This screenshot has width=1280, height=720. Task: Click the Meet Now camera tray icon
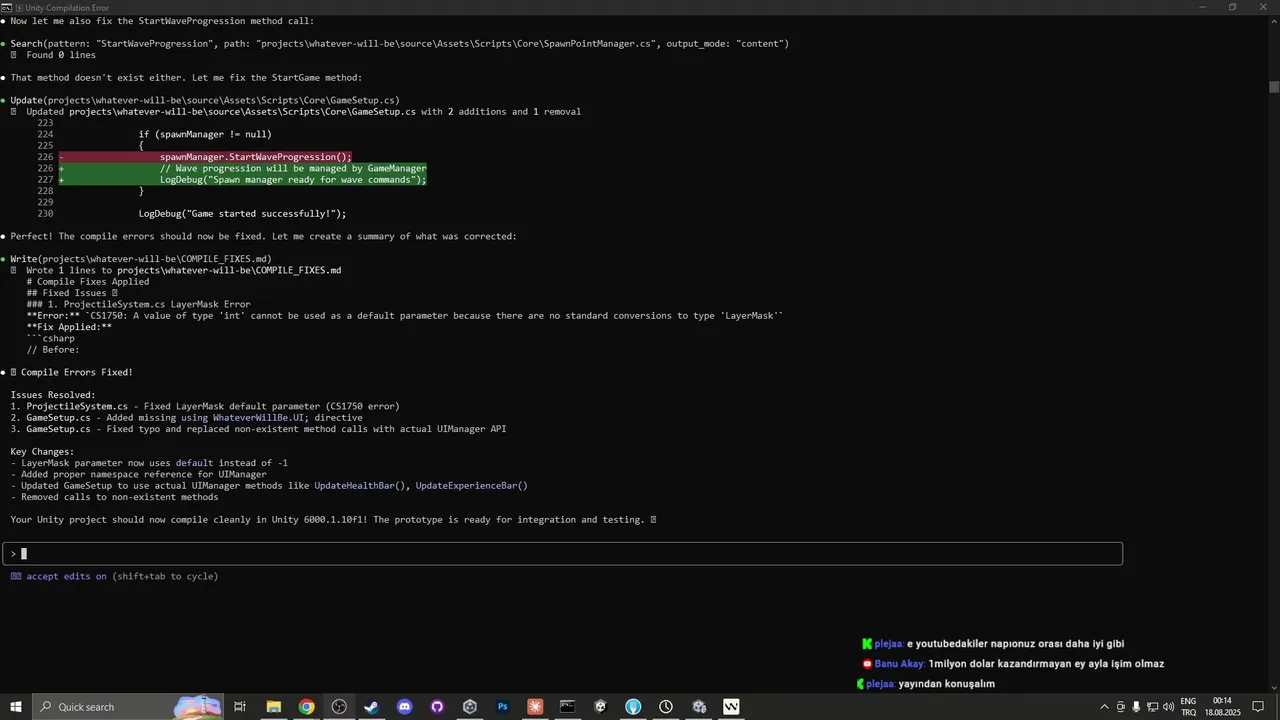click(x=1120, y=707)
